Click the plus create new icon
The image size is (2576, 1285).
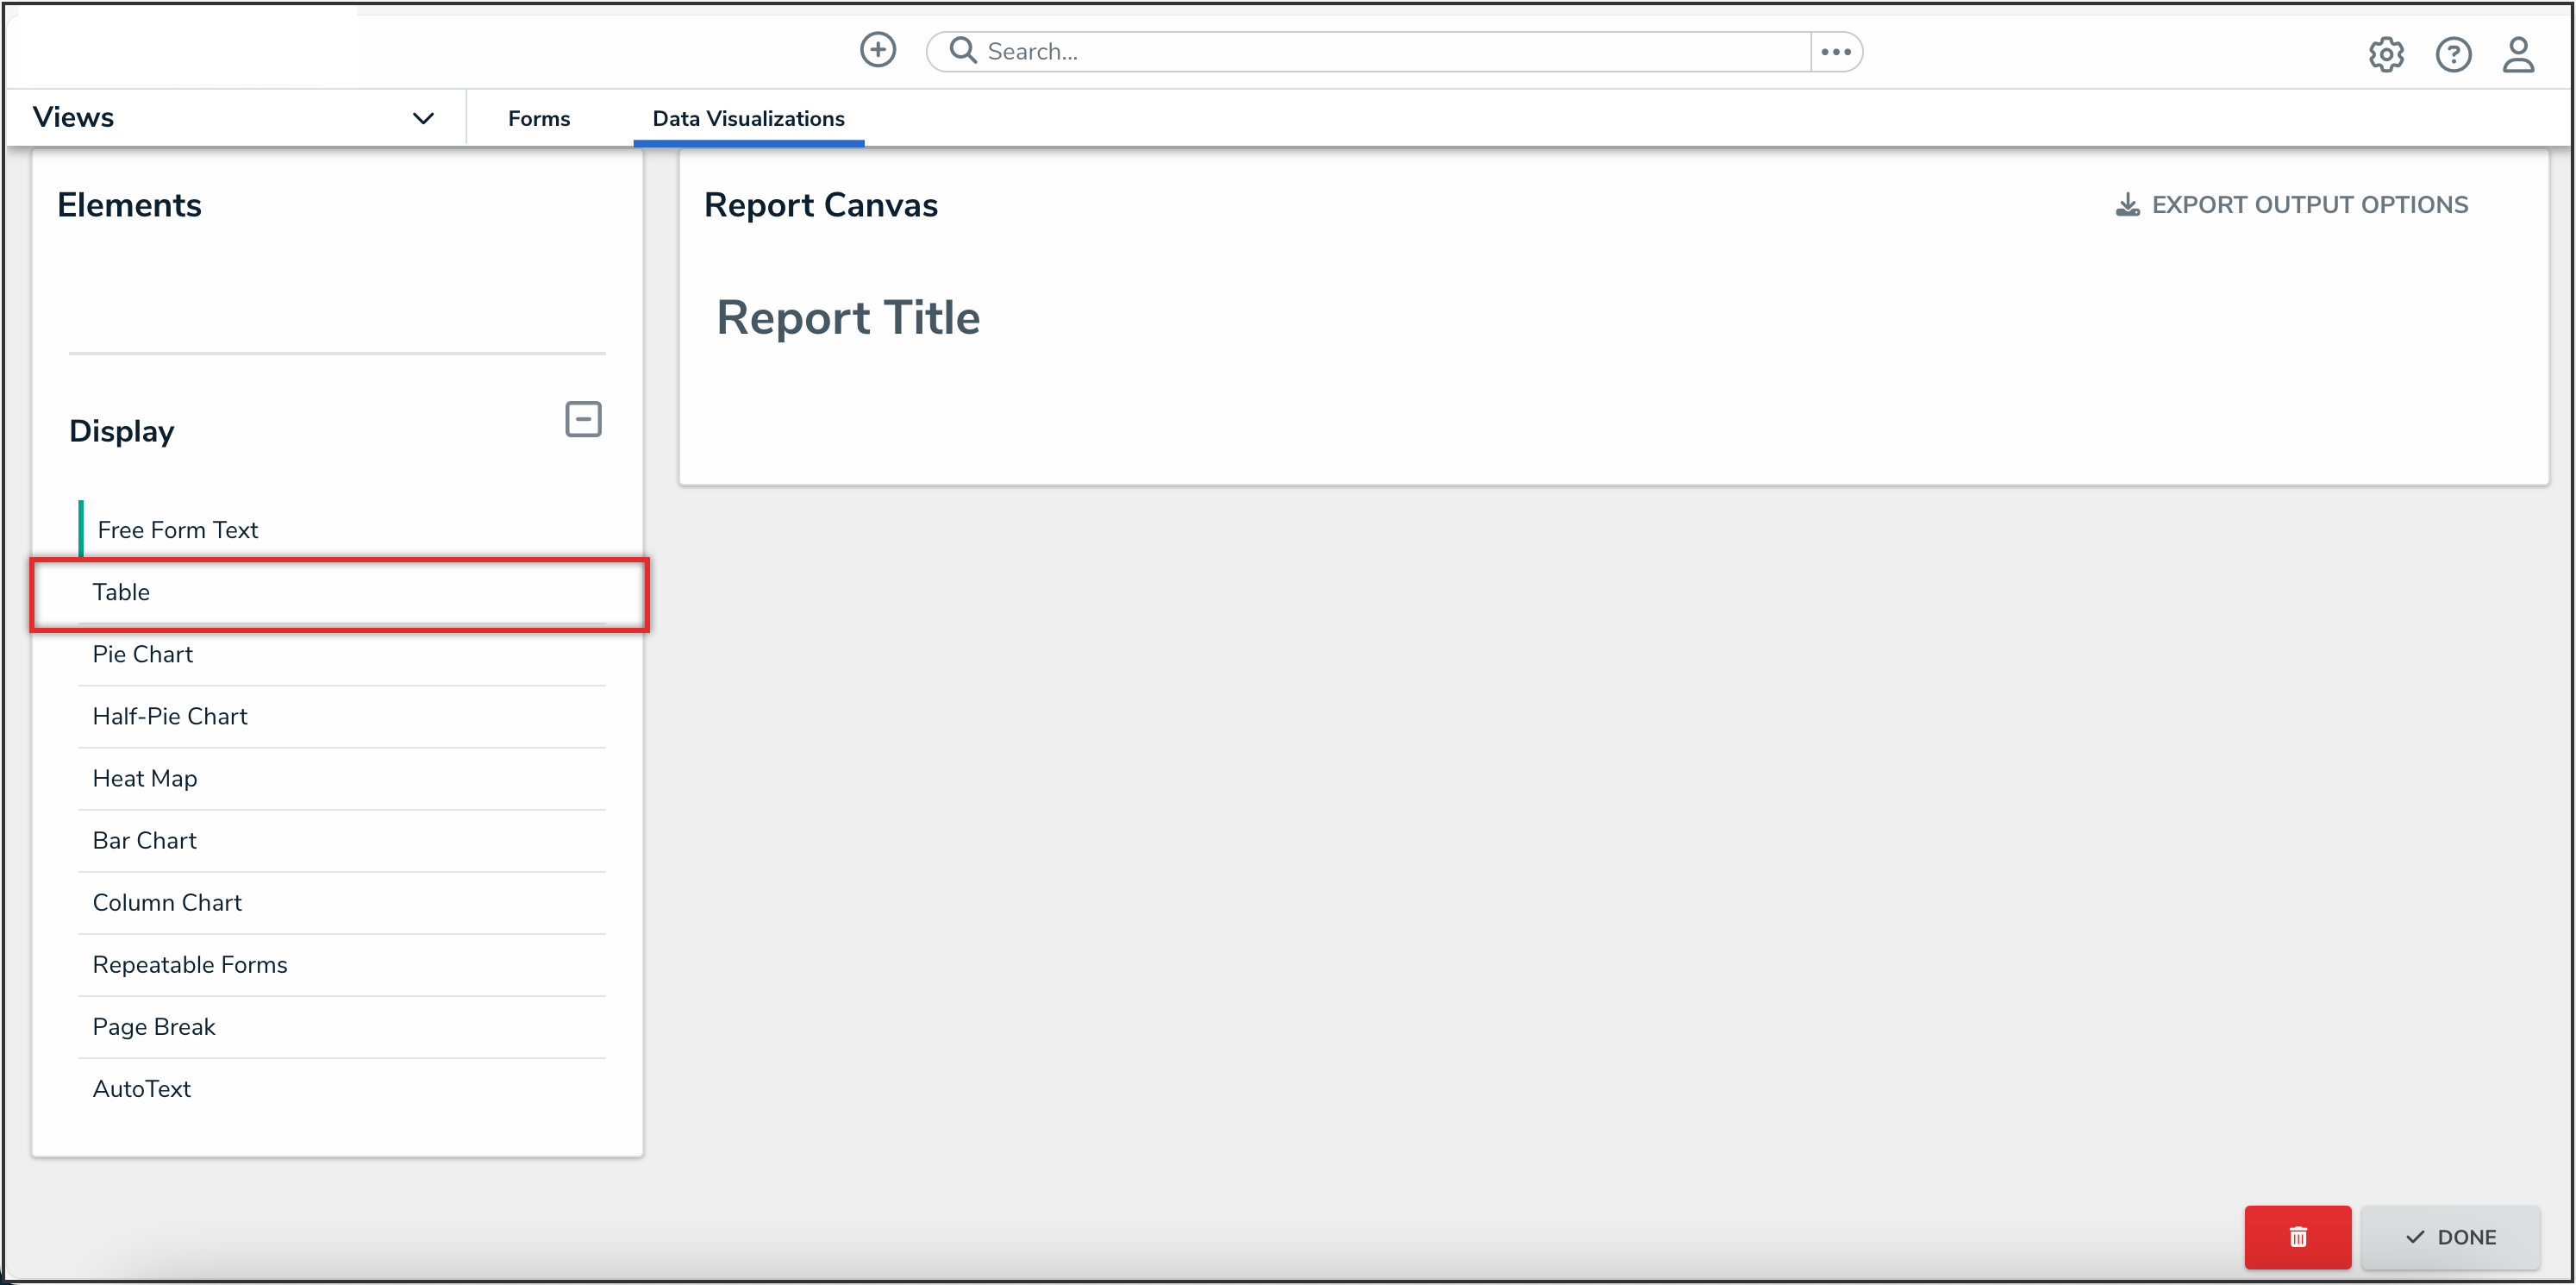point(877,50)
